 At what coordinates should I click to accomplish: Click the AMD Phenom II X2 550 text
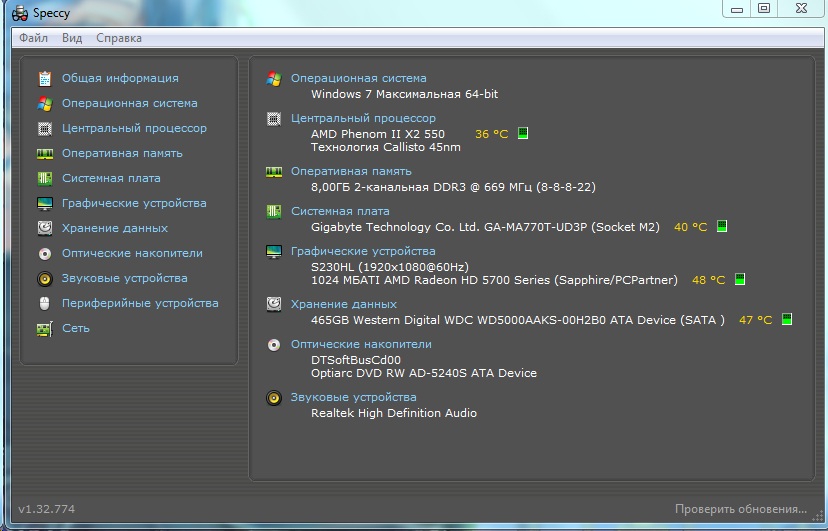click(378, 134)
